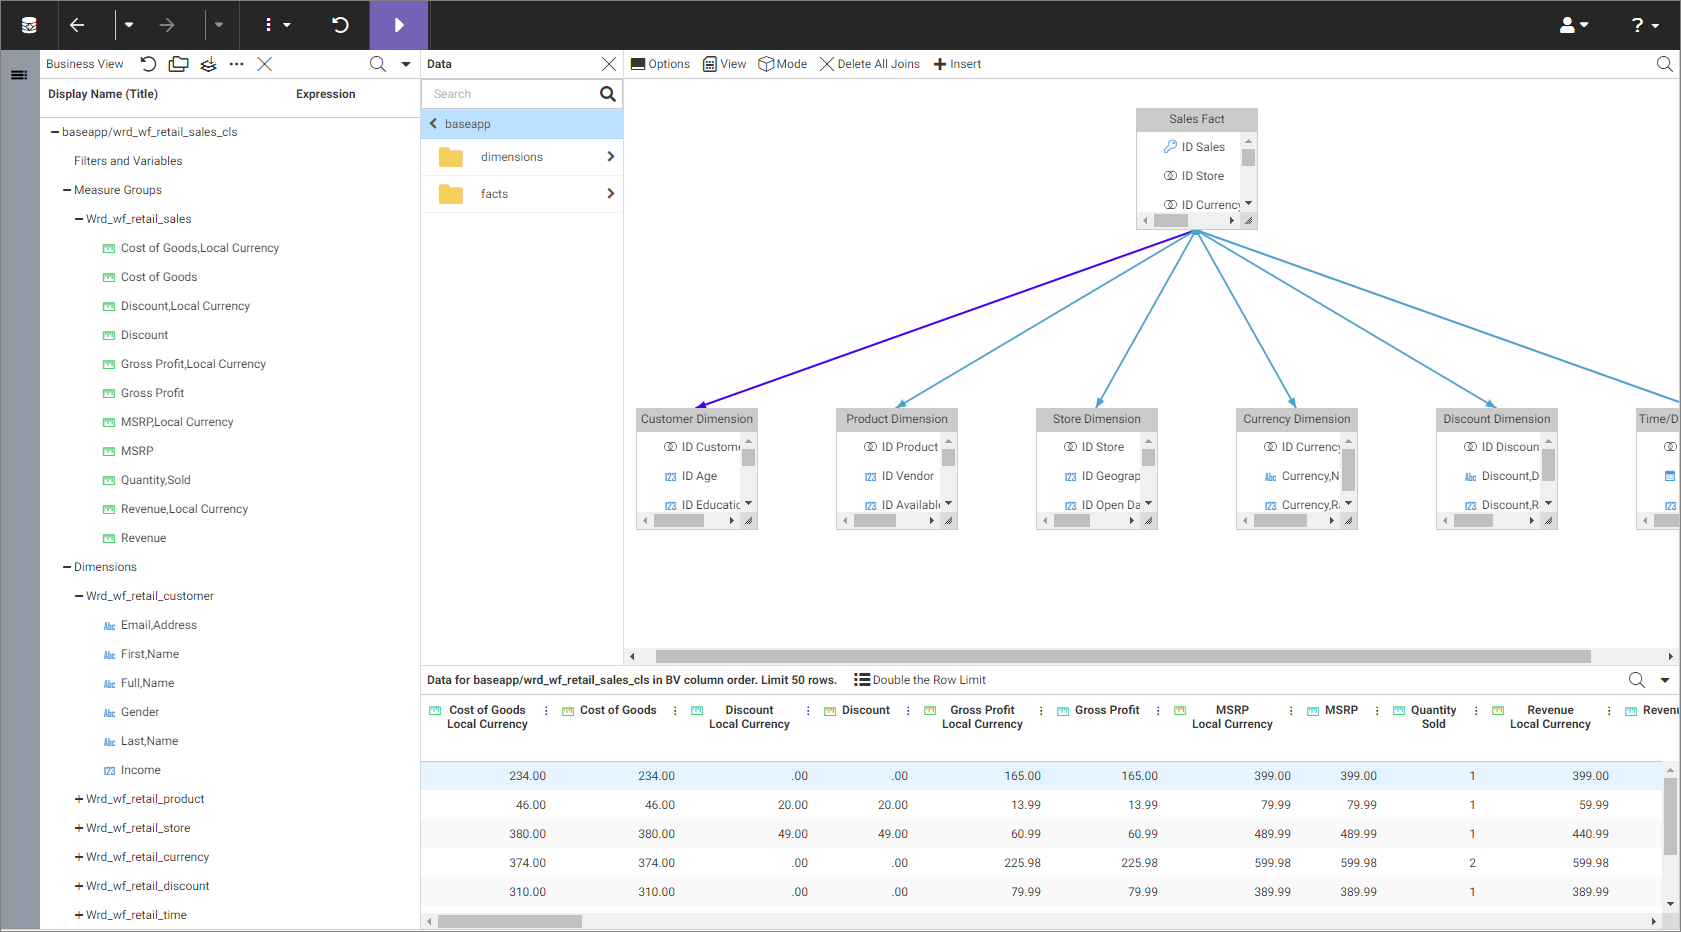Image resolution: width=1681 pixels, height=932 pixels.
Task: Expand the Wrd_wf_retail_store dimension
Action: coord(79,828)
